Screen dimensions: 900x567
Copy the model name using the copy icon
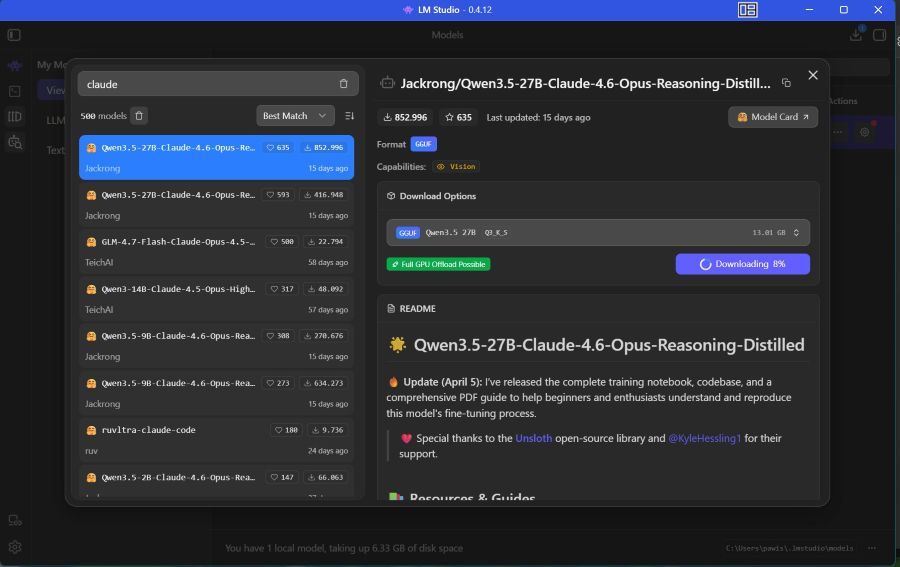click(786, 83)
